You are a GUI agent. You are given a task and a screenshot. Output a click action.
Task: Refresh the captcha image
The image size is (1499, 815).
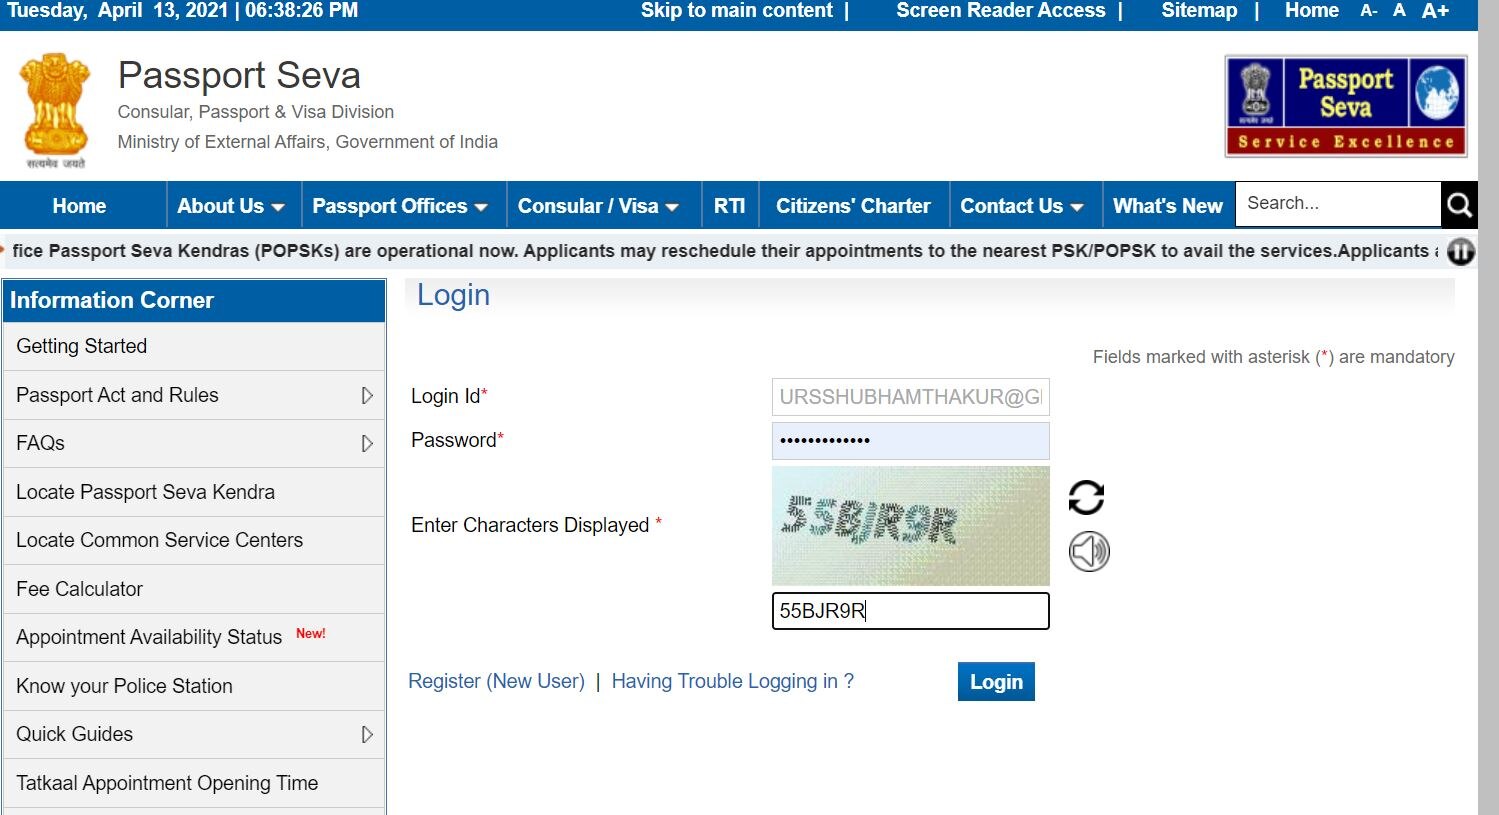(x=1086, y=497)
